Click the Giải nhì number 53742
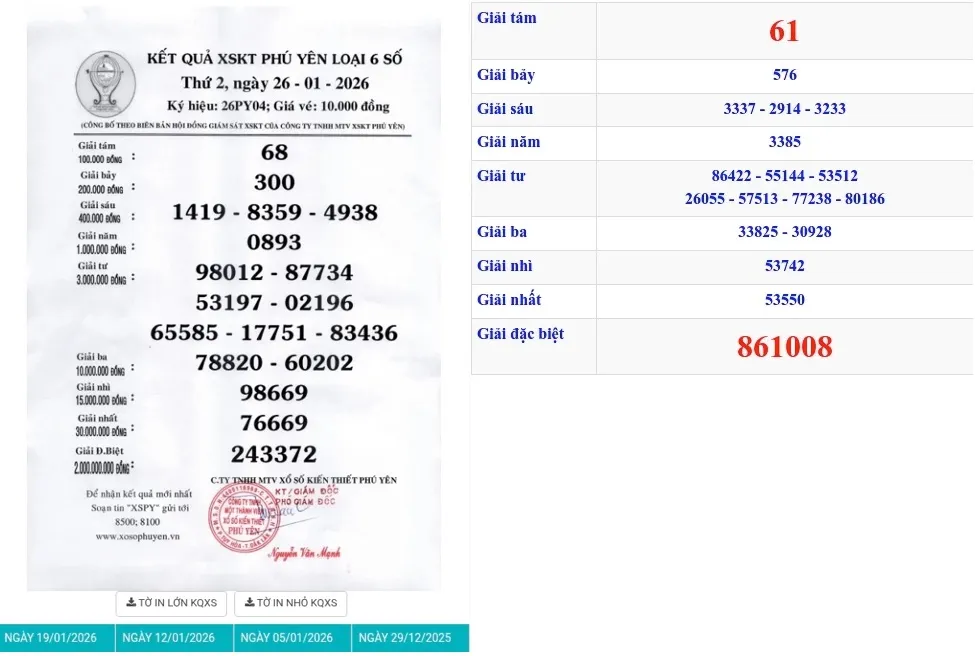The height and width of the screenshot is (656, 975). [x=784, y=266]
